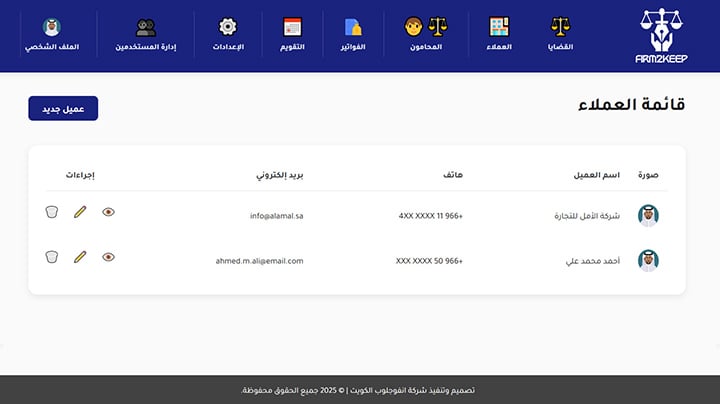This screenshot has height=404, width=720.
Task: Select the القضايا menu label
Action: (x=561, y=48)
